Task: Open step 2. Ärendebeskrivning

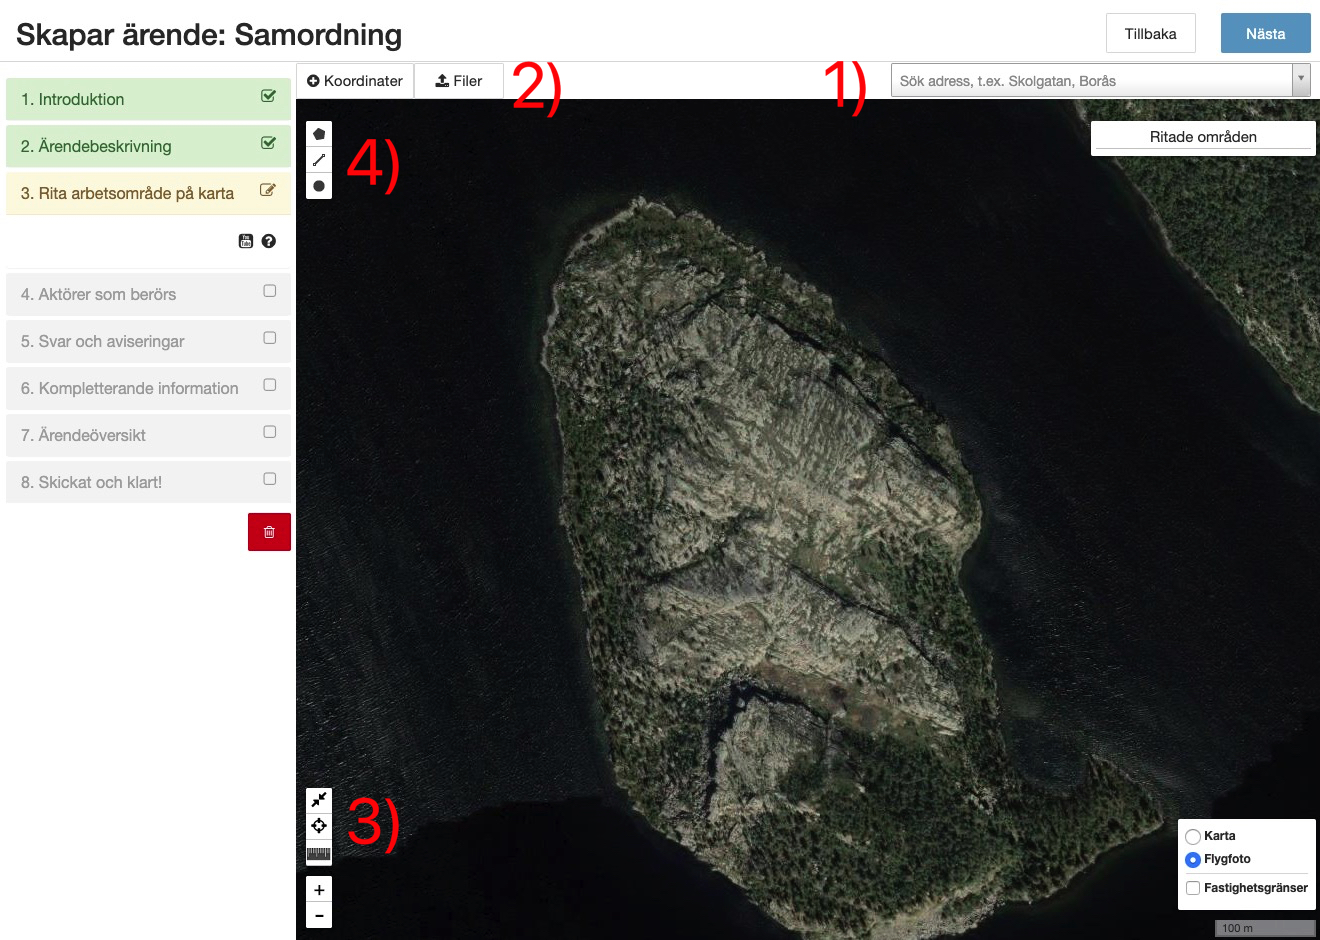Action: click(x=148, y=146)
